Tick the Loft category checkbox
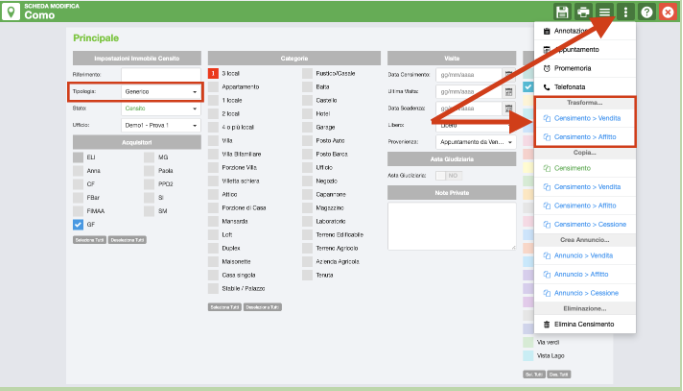683x391 pixels. point(213,235)
